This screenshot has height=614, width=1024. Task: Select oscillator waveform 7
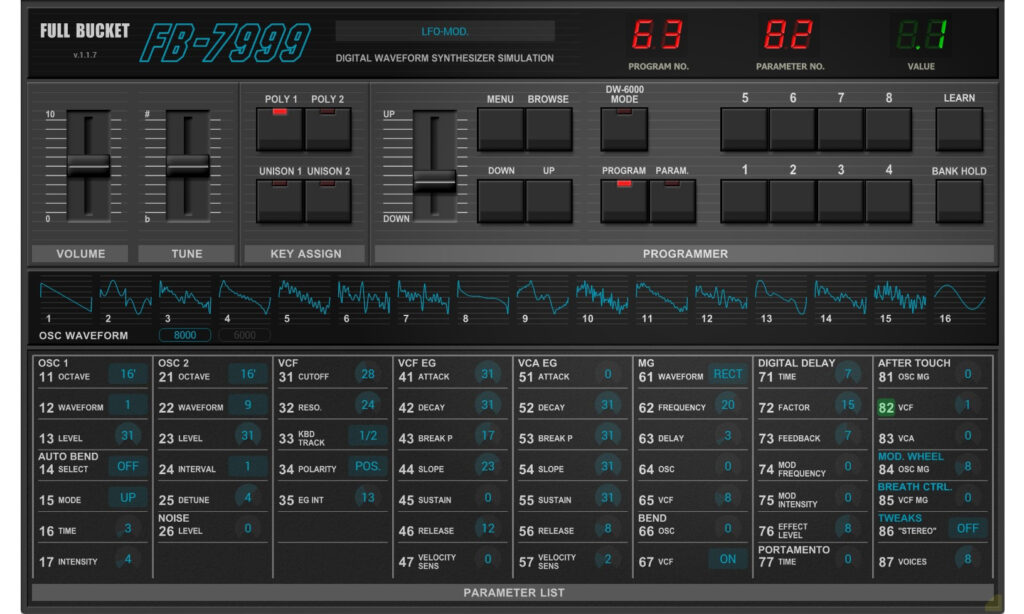(423, 297)
